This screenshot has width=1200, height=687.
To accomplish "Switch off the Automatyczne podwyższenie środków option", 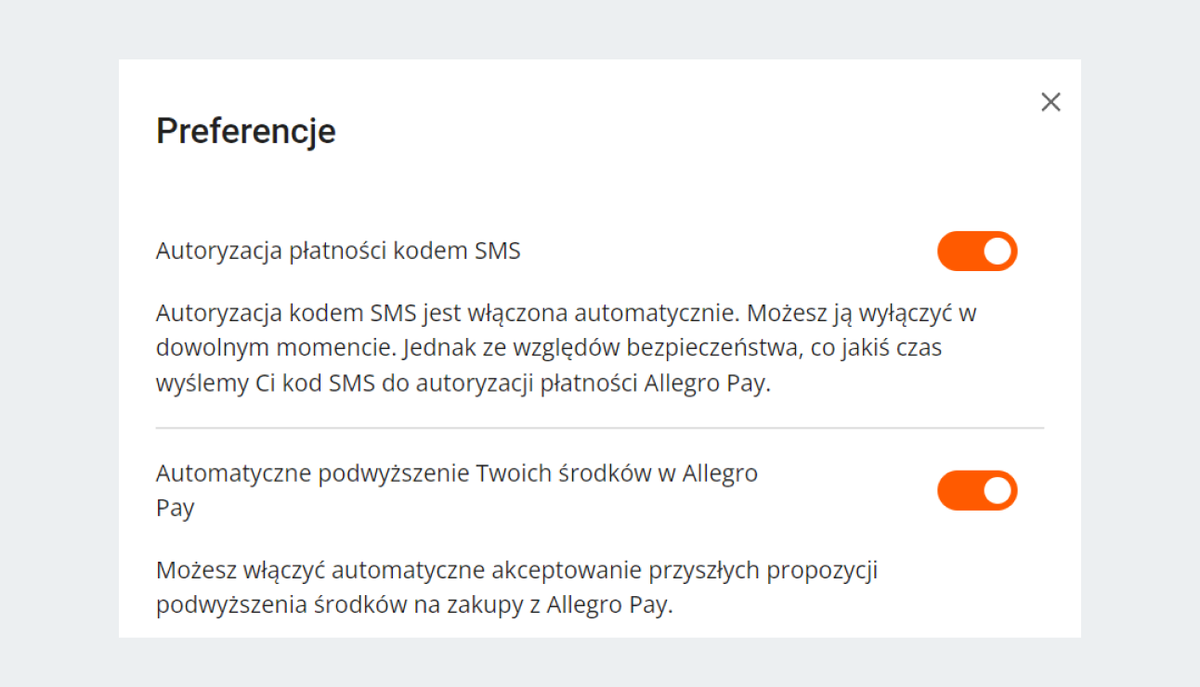I will (x=978, y=490).
